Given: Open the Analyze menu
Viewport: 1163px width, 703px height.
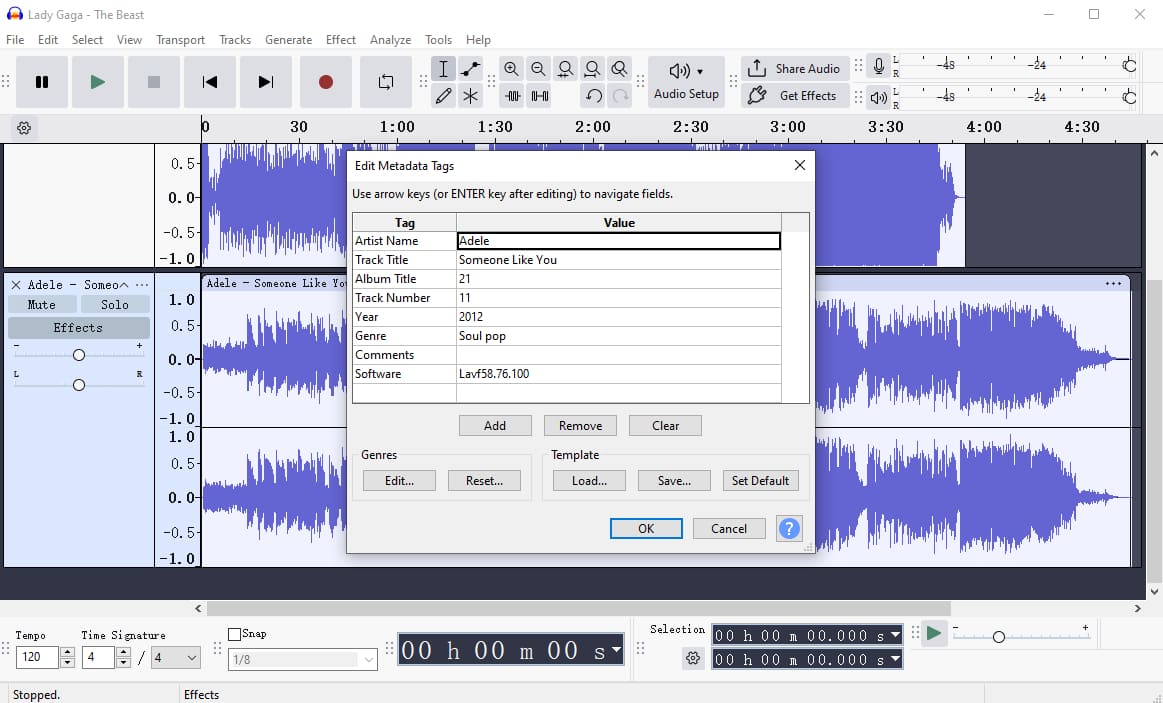Looking at the screenshot, I should (x=390, y=39).
